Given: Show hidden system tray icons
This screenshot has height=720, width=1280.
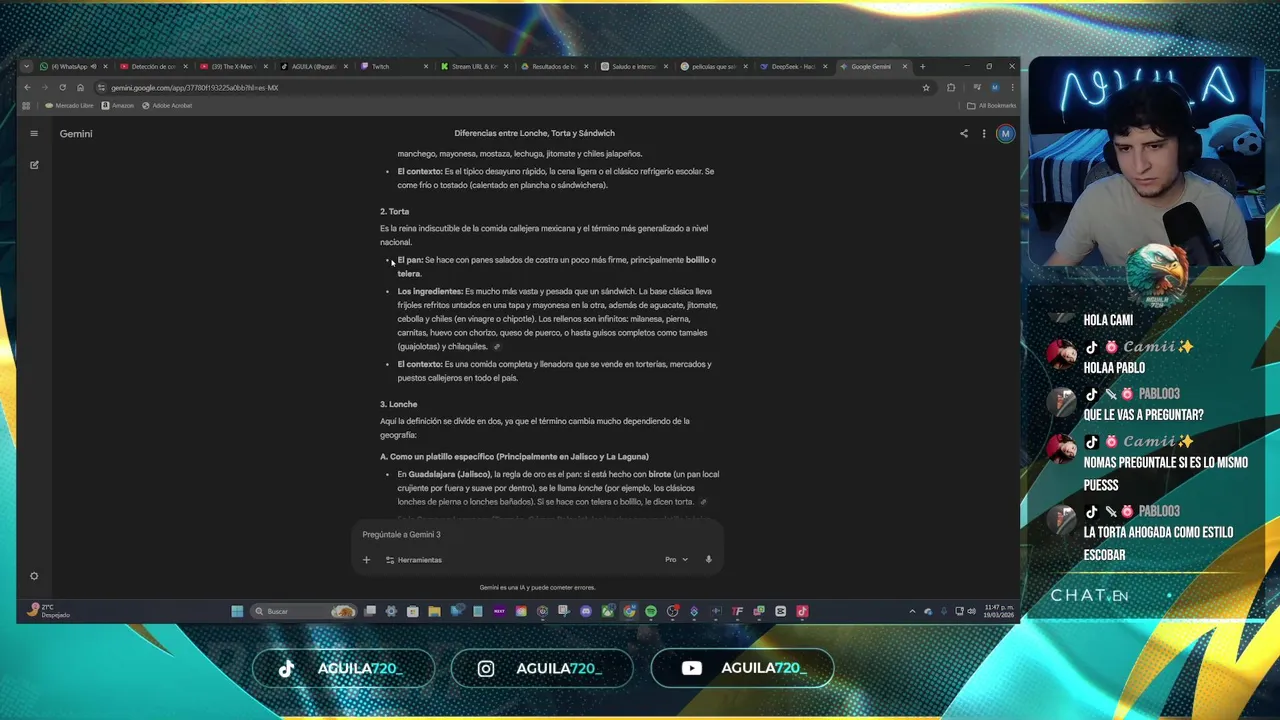Looking at the screenshot, I should (912, 611).
